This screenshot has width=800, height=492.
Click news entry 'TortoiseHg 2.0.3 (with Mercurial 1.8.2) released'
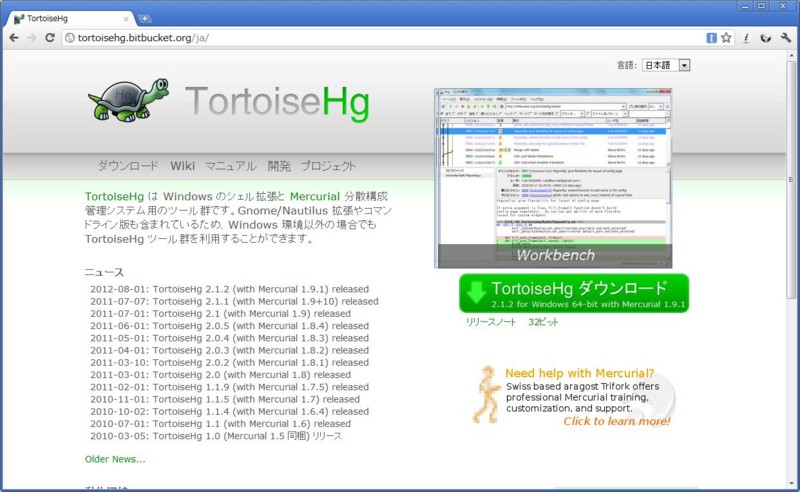point(261,350)
